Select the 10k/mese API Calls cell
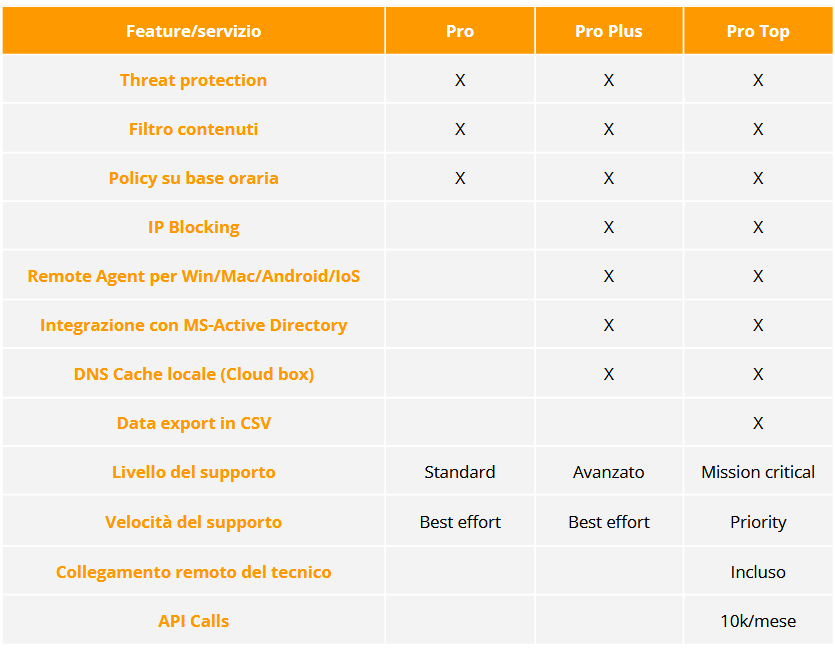 tap(758, 621)
